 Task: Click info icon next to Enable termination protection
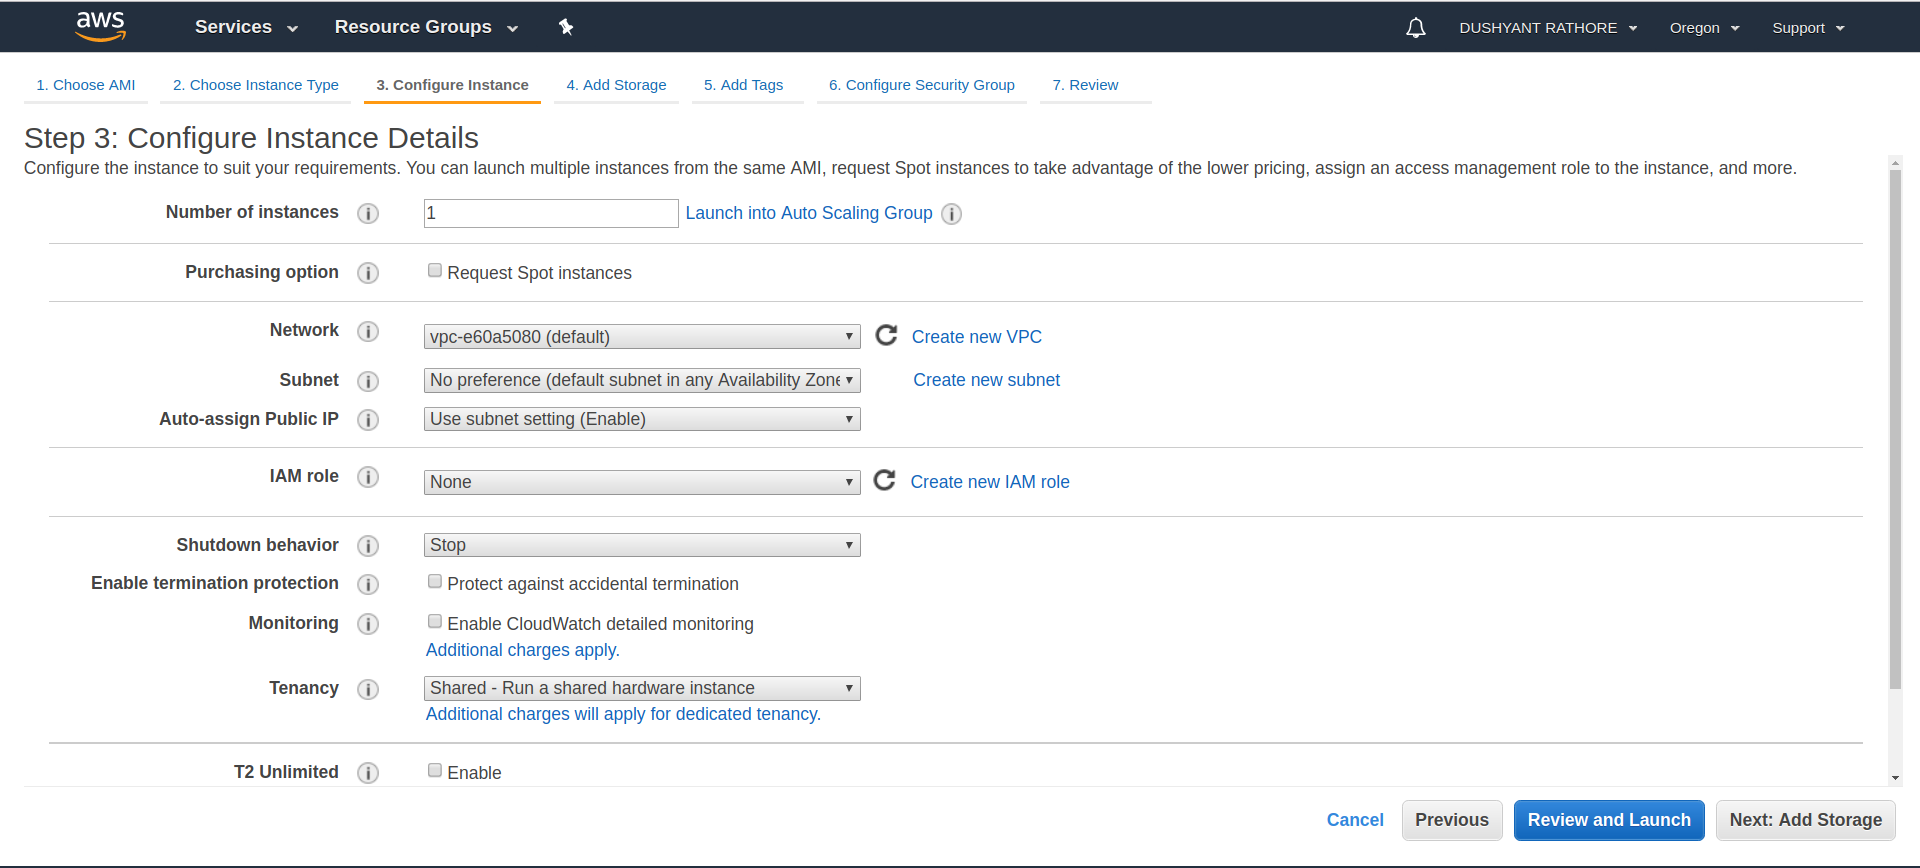[x=368, y=584]
